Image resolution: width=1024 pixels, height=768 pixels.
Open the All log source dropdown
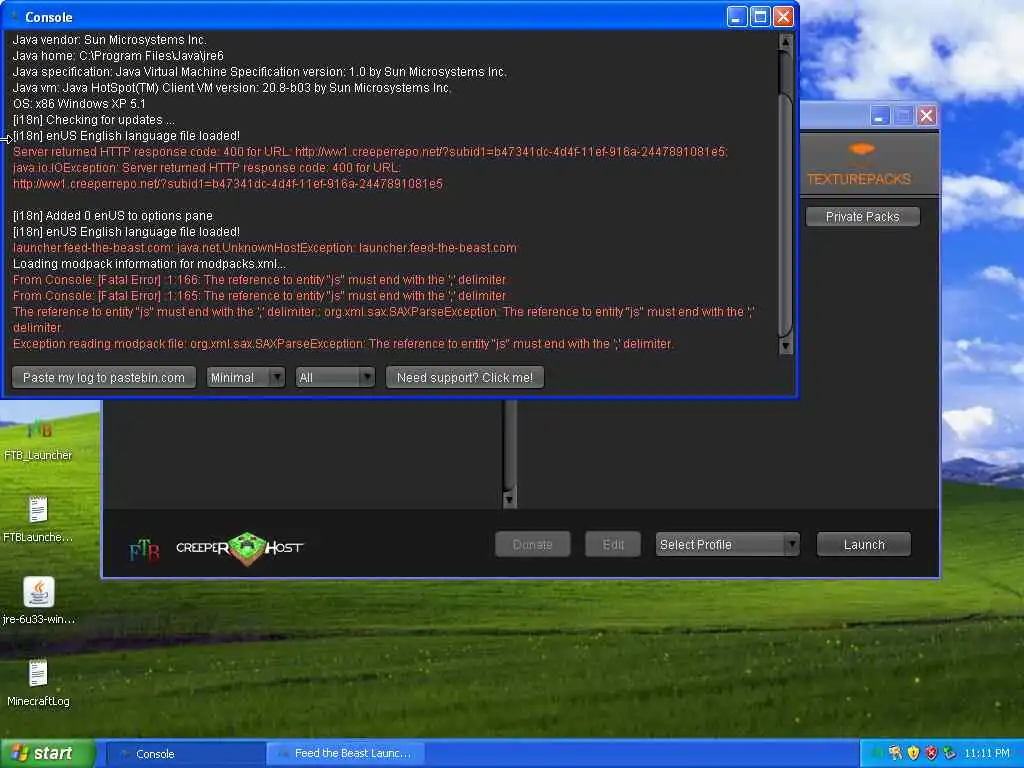pos(335,377)
